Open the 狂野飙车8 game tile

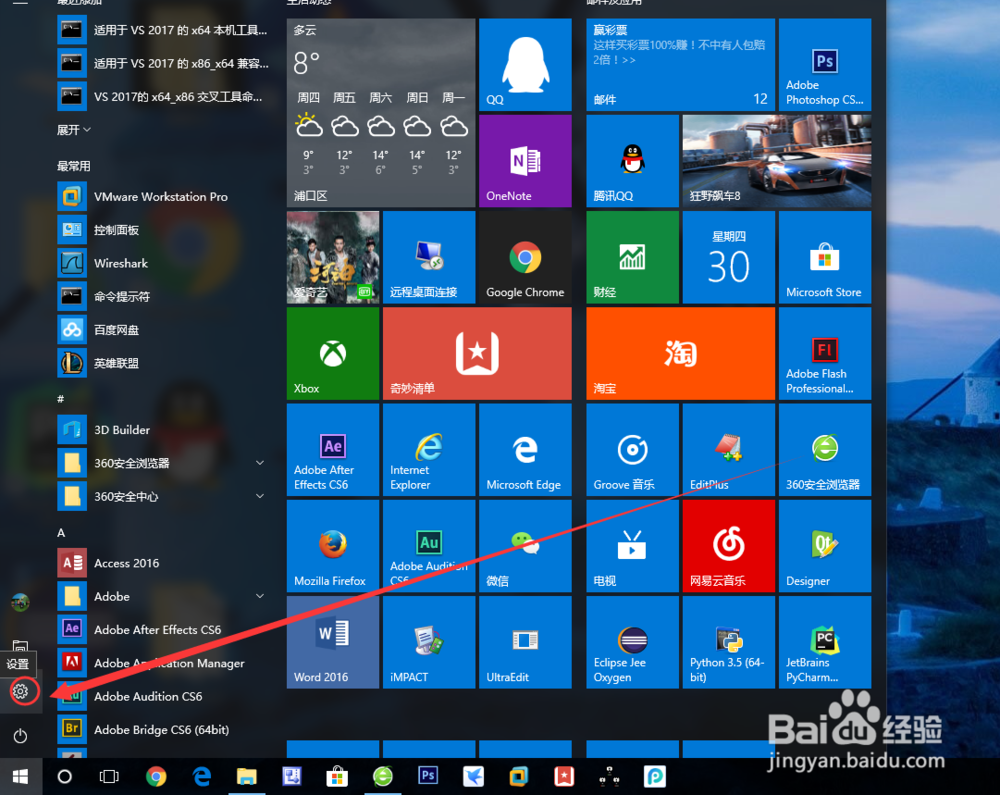pyautogui.click(x=777, y=161)
